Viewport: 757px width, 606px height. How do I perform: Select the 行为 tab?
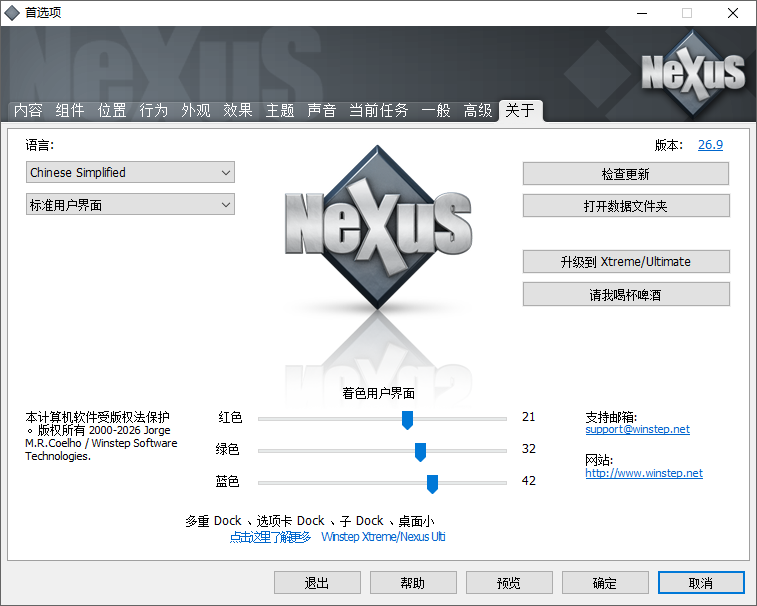(154, 111)
